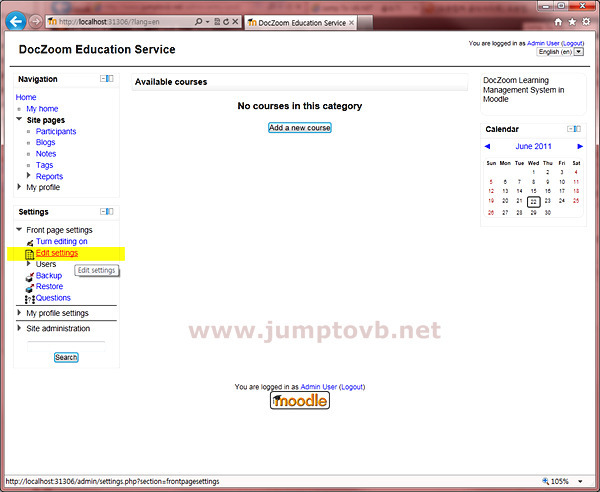Dock the Settings block to side
The image size is (600, 492).
110,212
